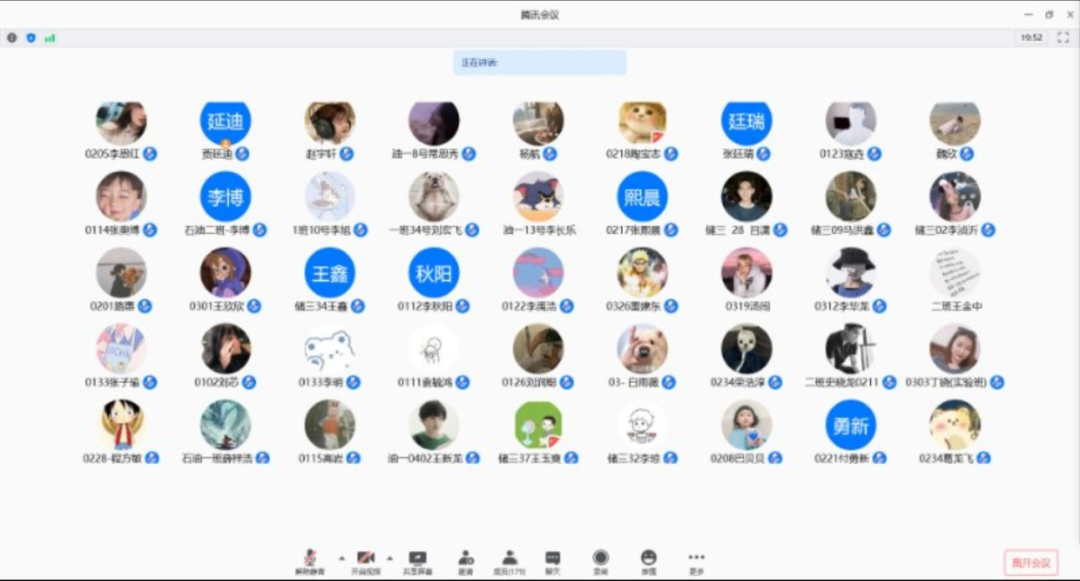Select participant 勇新 blue avatar

point(850,426)
